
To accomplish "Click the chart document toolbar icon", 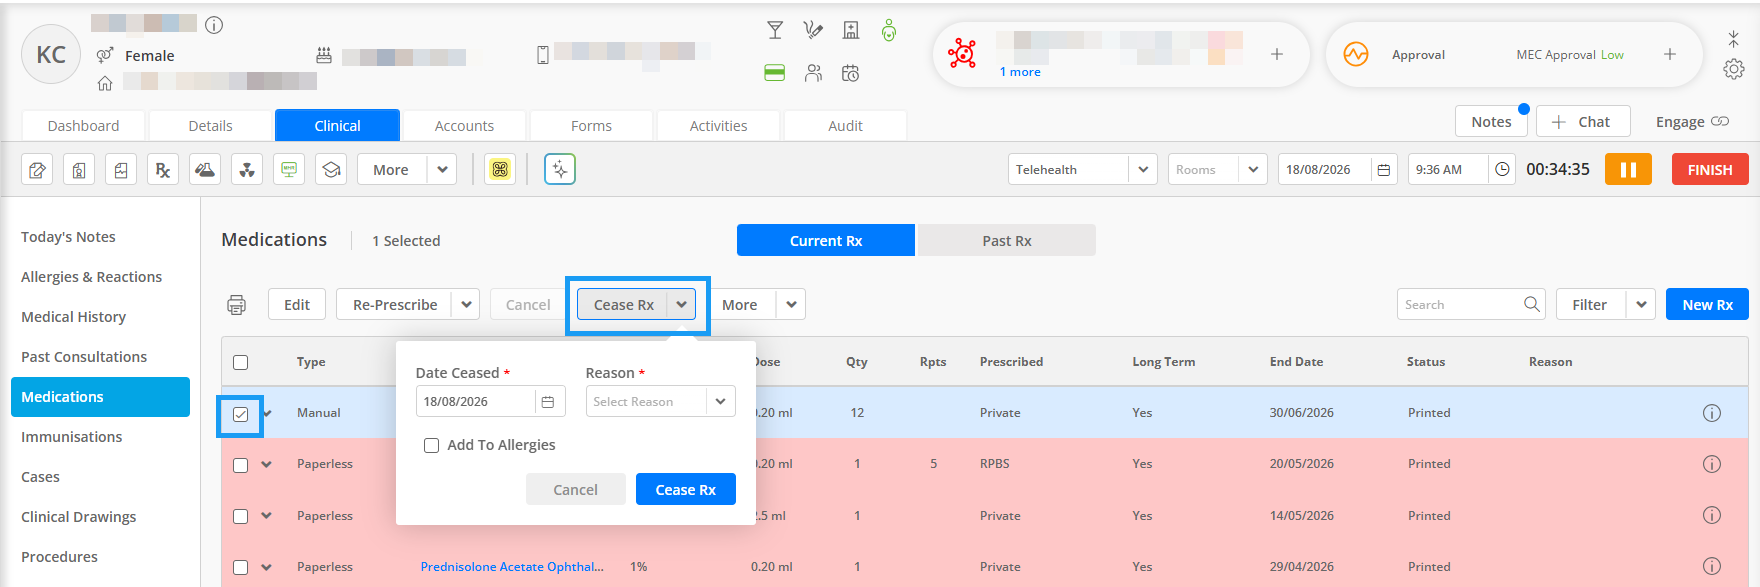I will [x=121, y=169].
